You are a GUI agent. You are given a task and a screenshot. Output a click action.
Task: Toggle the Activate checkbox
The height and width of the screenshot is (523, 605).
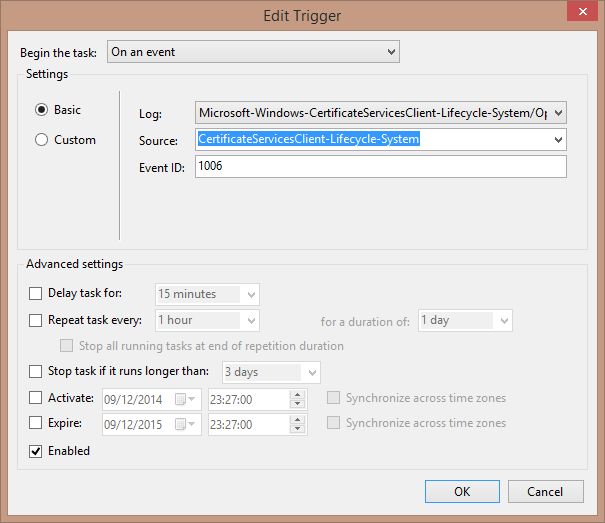[36, 398]
